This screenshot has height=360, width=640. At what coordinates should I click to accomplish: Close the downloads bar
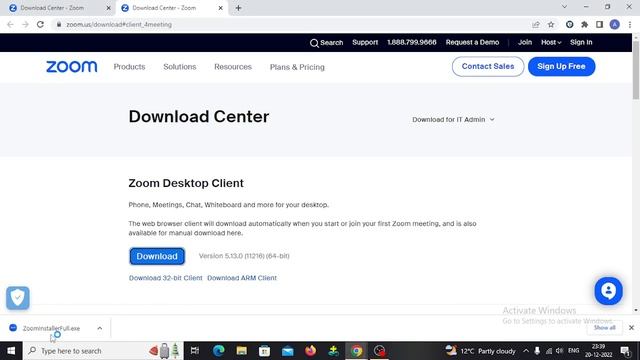click(x=631, y=328)
